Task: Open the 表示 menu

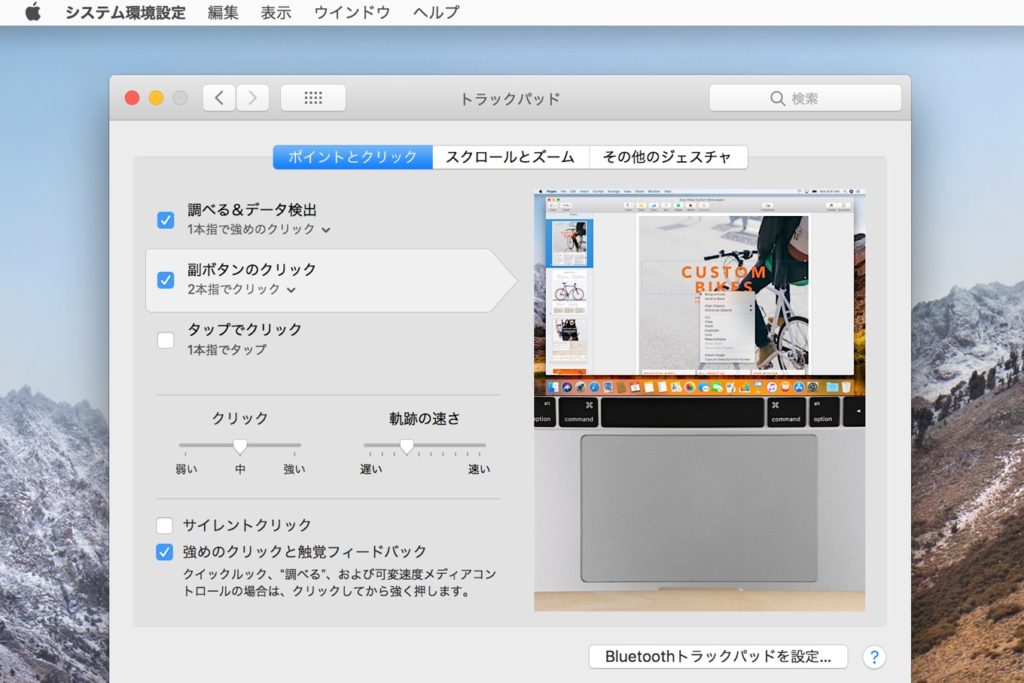Action: click(x=276, y=13)
